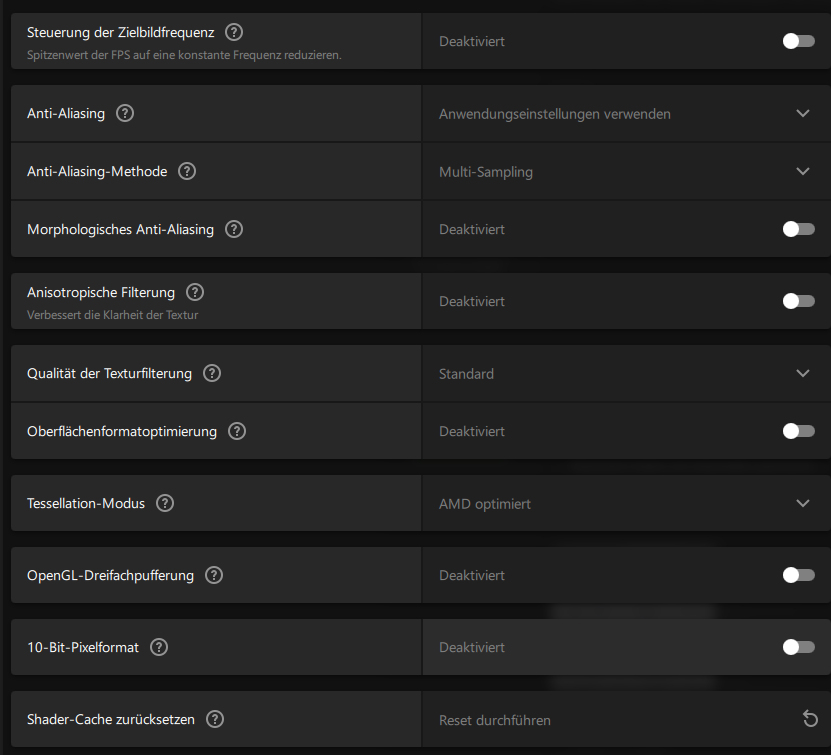This screenshot has height=755, width=831.
Task: Expand Qualität der Texturfilterung dropdown
Action: coord(802,373)
